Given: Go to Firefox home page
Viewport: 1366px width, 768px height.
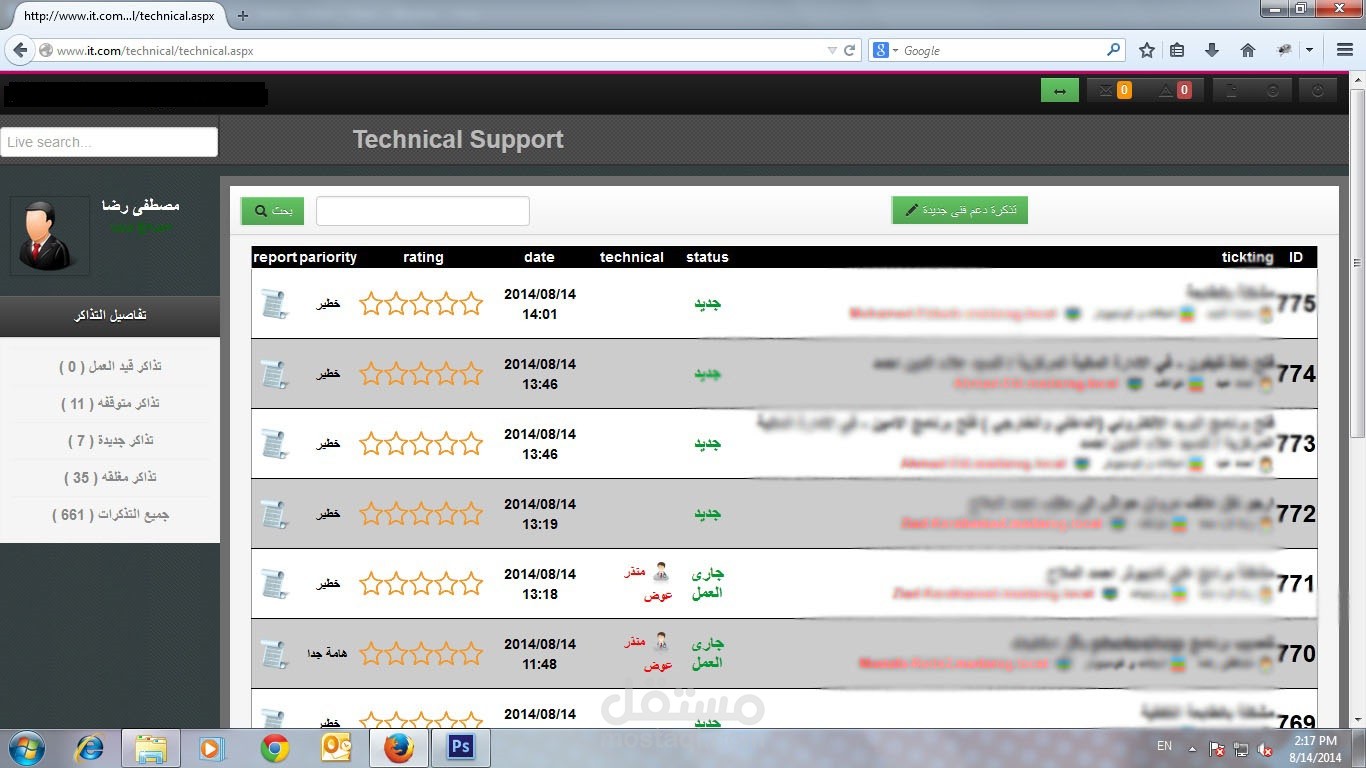Looking at the screenshot, I should pyautogui.click(x=1247, y=50).
